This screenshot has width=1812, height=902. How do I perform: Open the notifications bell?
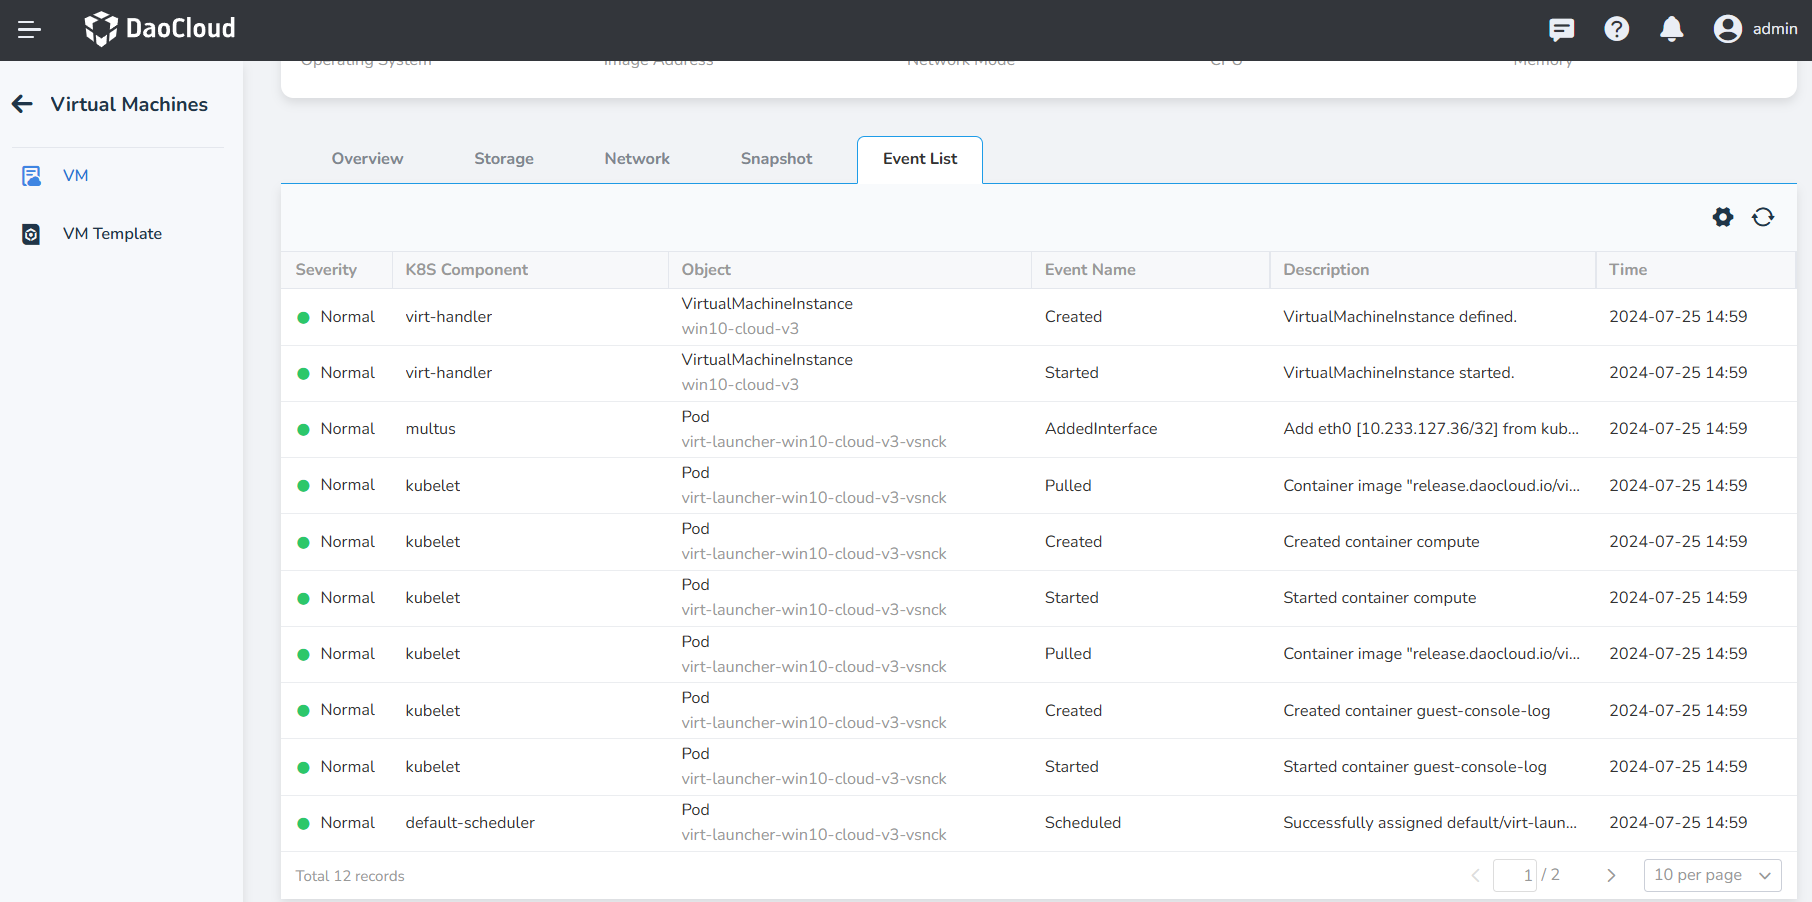click(1671, 30)
